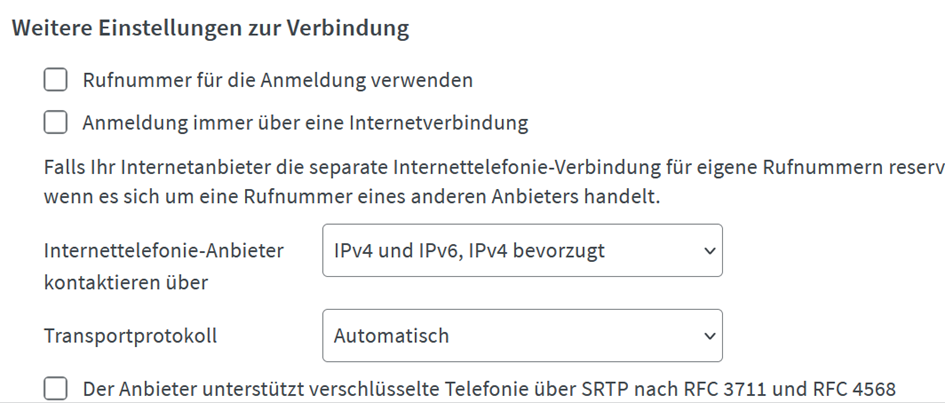Click the label 'Anmeldung immer über eine Internetverbindung'
Image resolution: width=945 pixels, height=403 pixels.
(x=305, y=123)
